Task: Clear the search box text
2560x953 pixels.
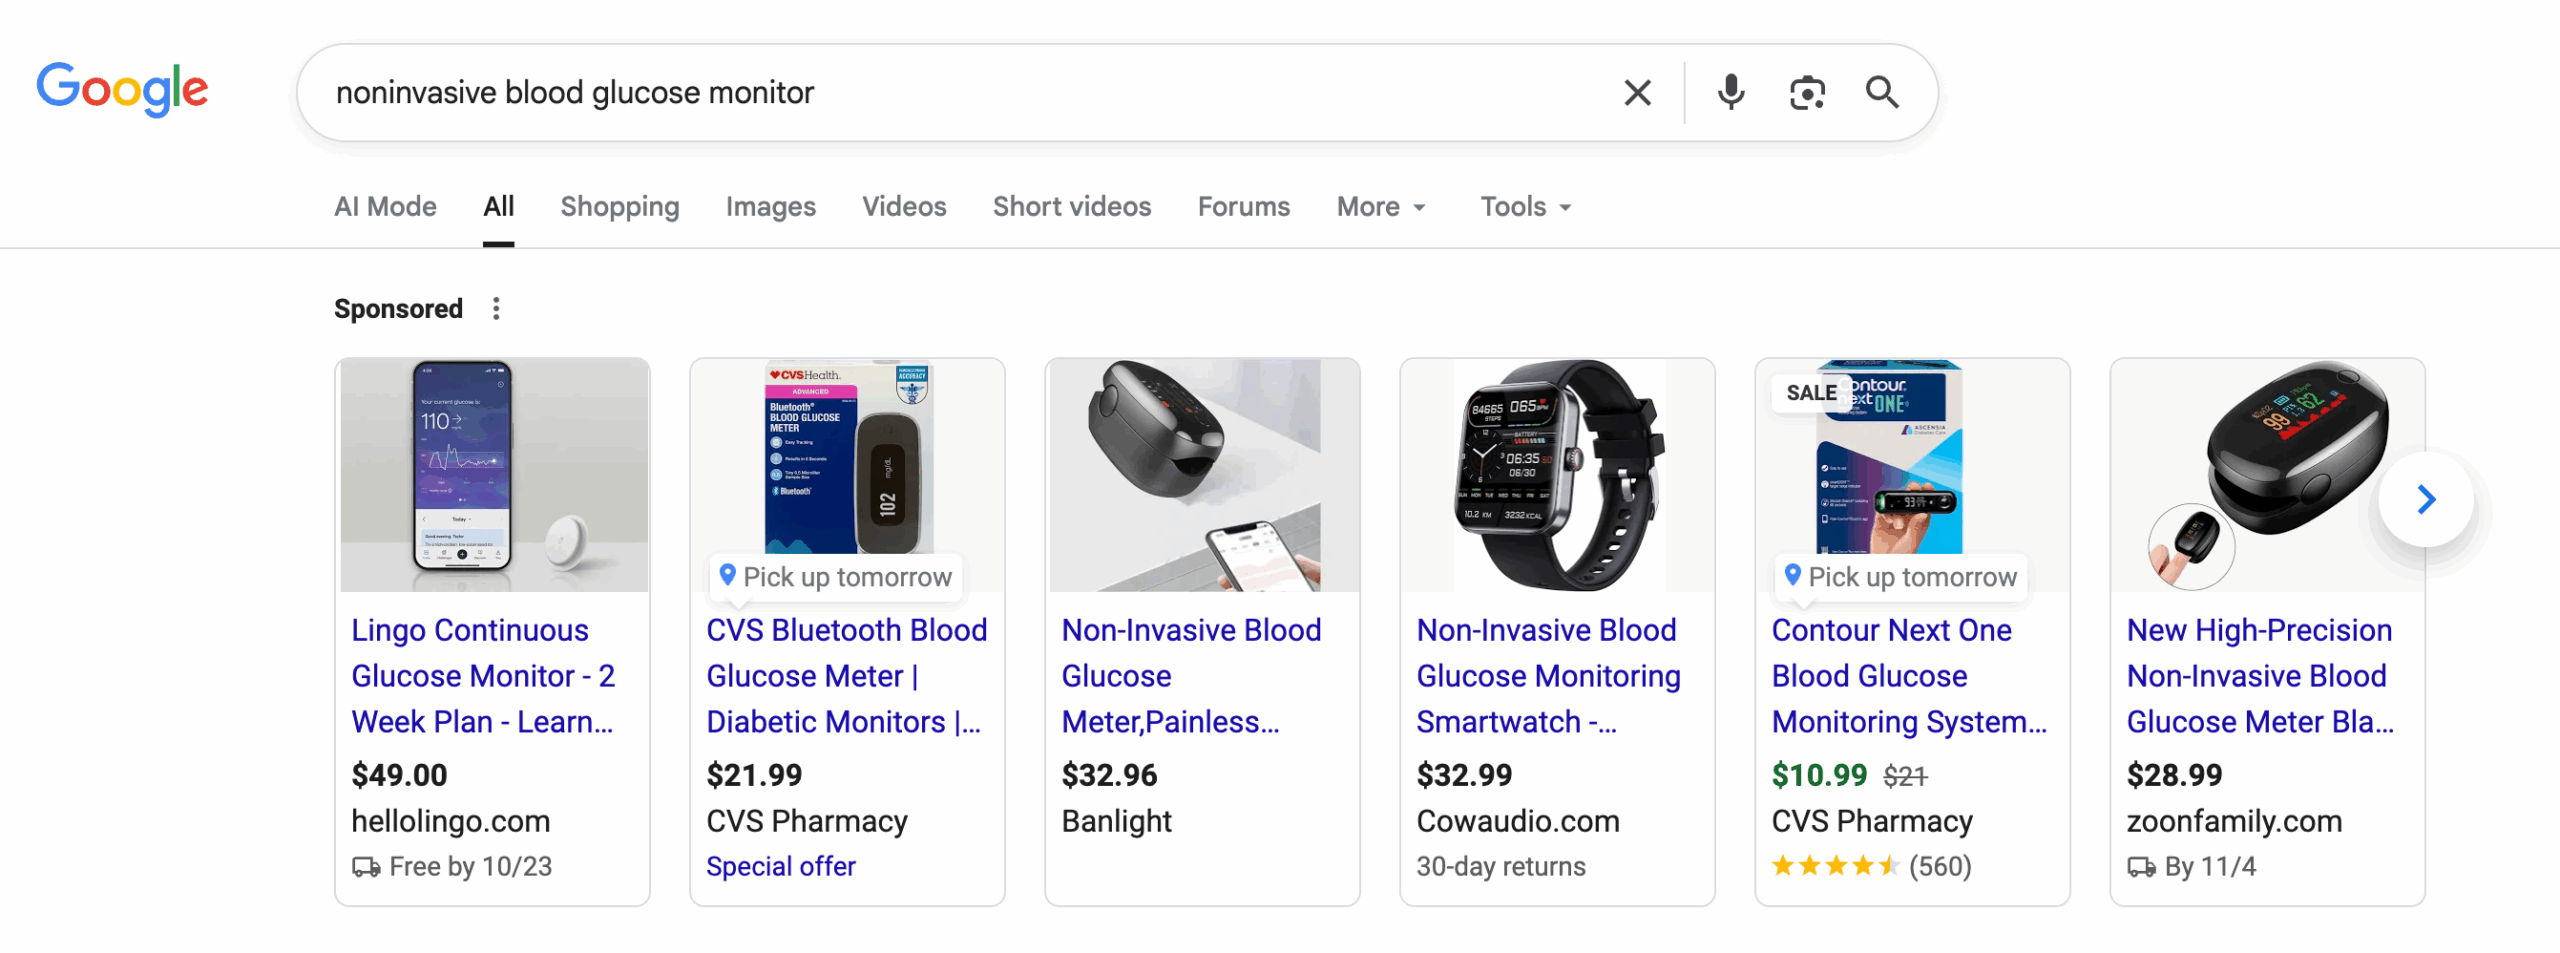Action: coord(1637,93)
